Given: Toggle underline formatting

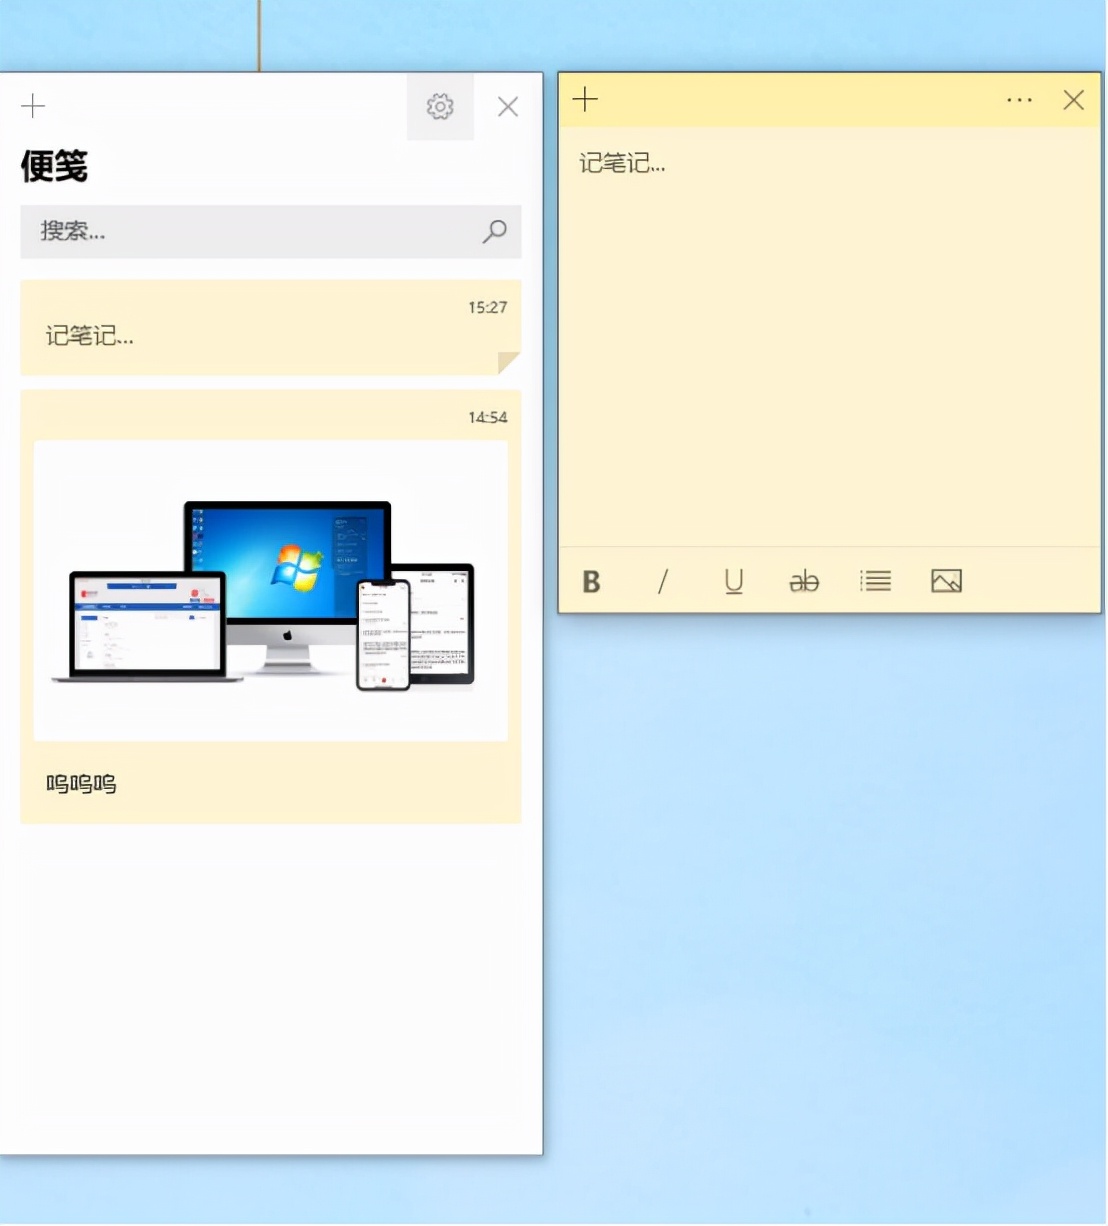Looking at the screenshot, I should [733, 581].
